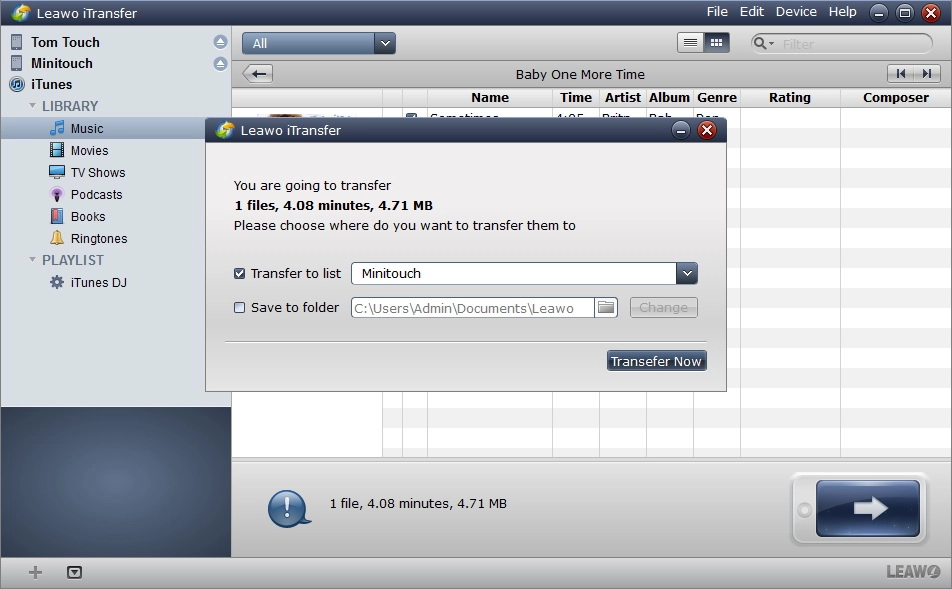Switch to grid view mode
The image size is (952, 589).
tap(716, 43)
